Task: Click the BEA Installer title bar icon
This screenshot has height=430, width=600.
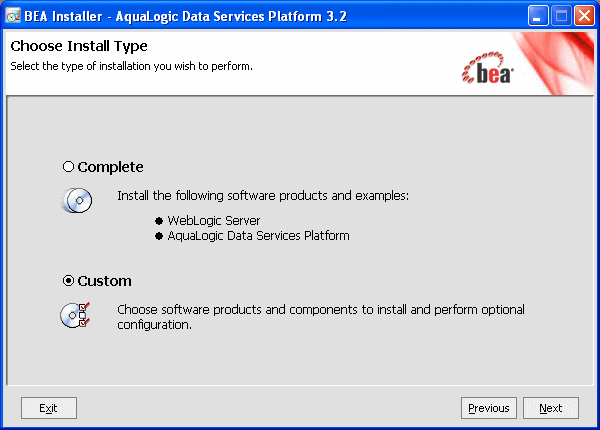Action: point(13,16)
